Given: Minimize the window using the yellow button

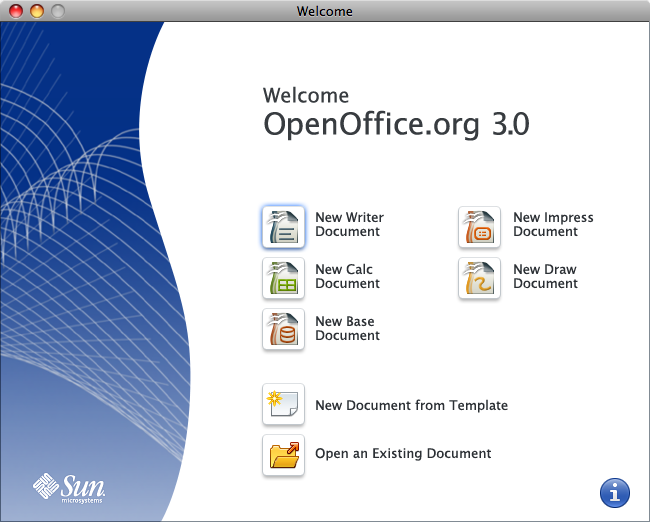Looking at the screenshot, I should (x=36, y=11).
